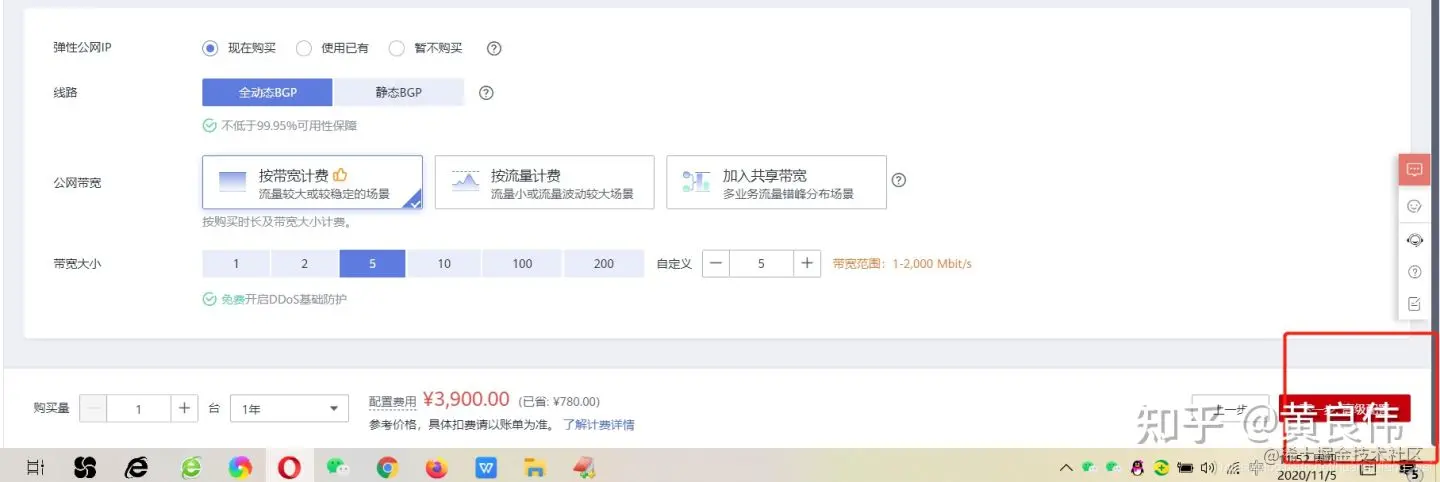Screen dimensions: 1440x482
Task: Choose the 全动态BGP line tab
Action: [x=268, y=92]
